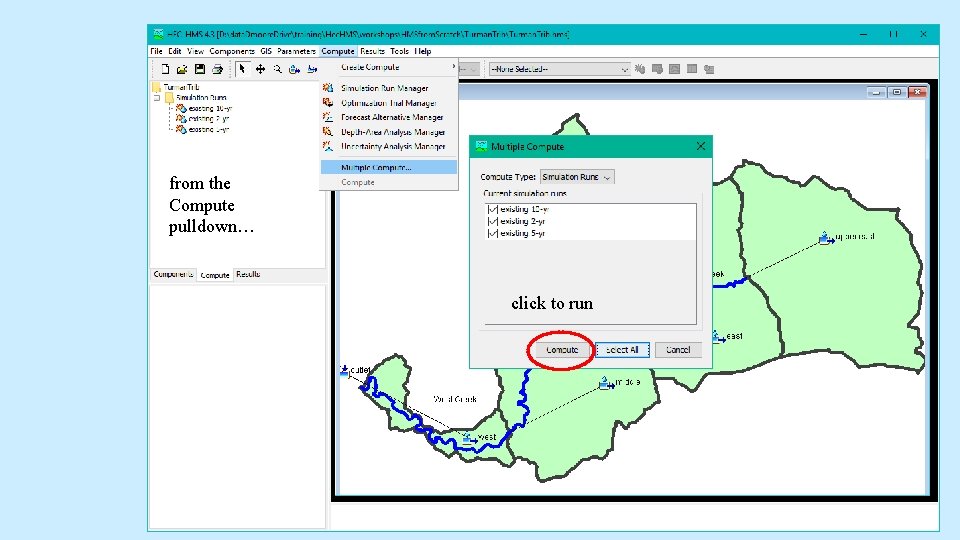Click the time-series table toolbar icon
The width and height of the screenshot is (960, 540).
click(709, 69)
